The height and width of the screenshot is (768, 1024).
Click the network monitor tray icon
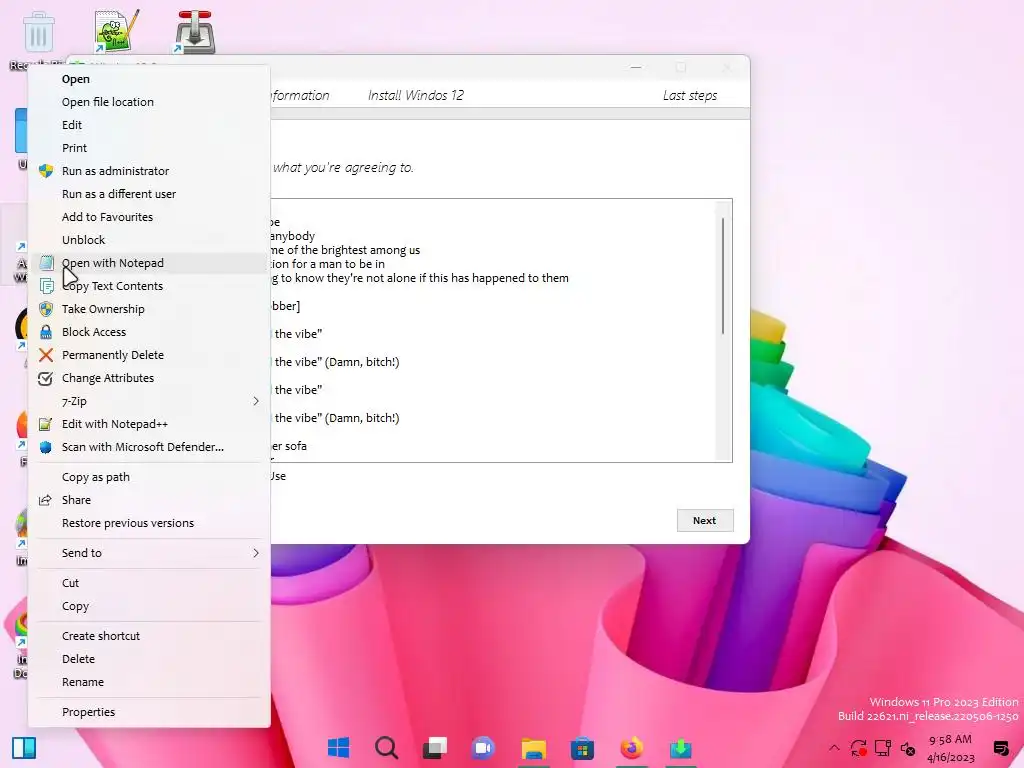883,748
